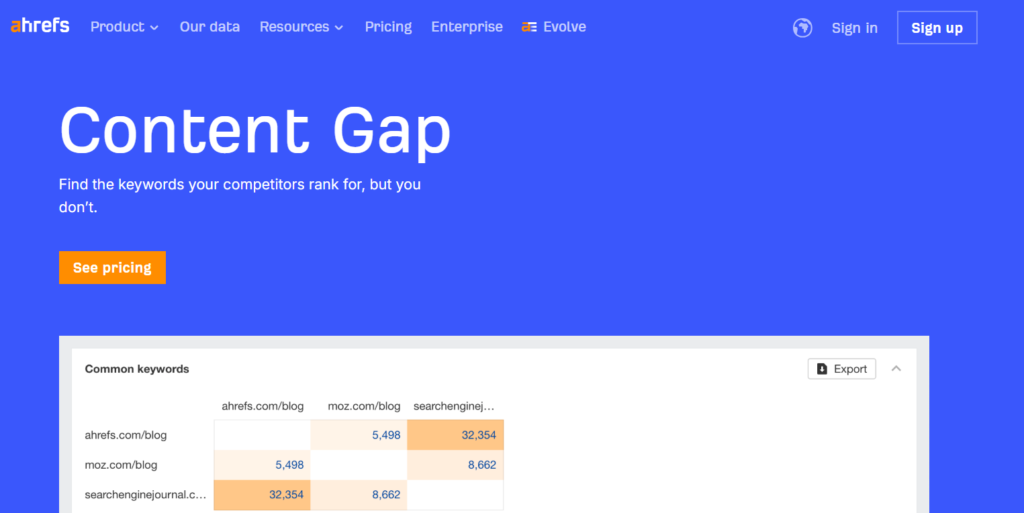
Task: Click the Sign up button
Action: click(937, 27)
